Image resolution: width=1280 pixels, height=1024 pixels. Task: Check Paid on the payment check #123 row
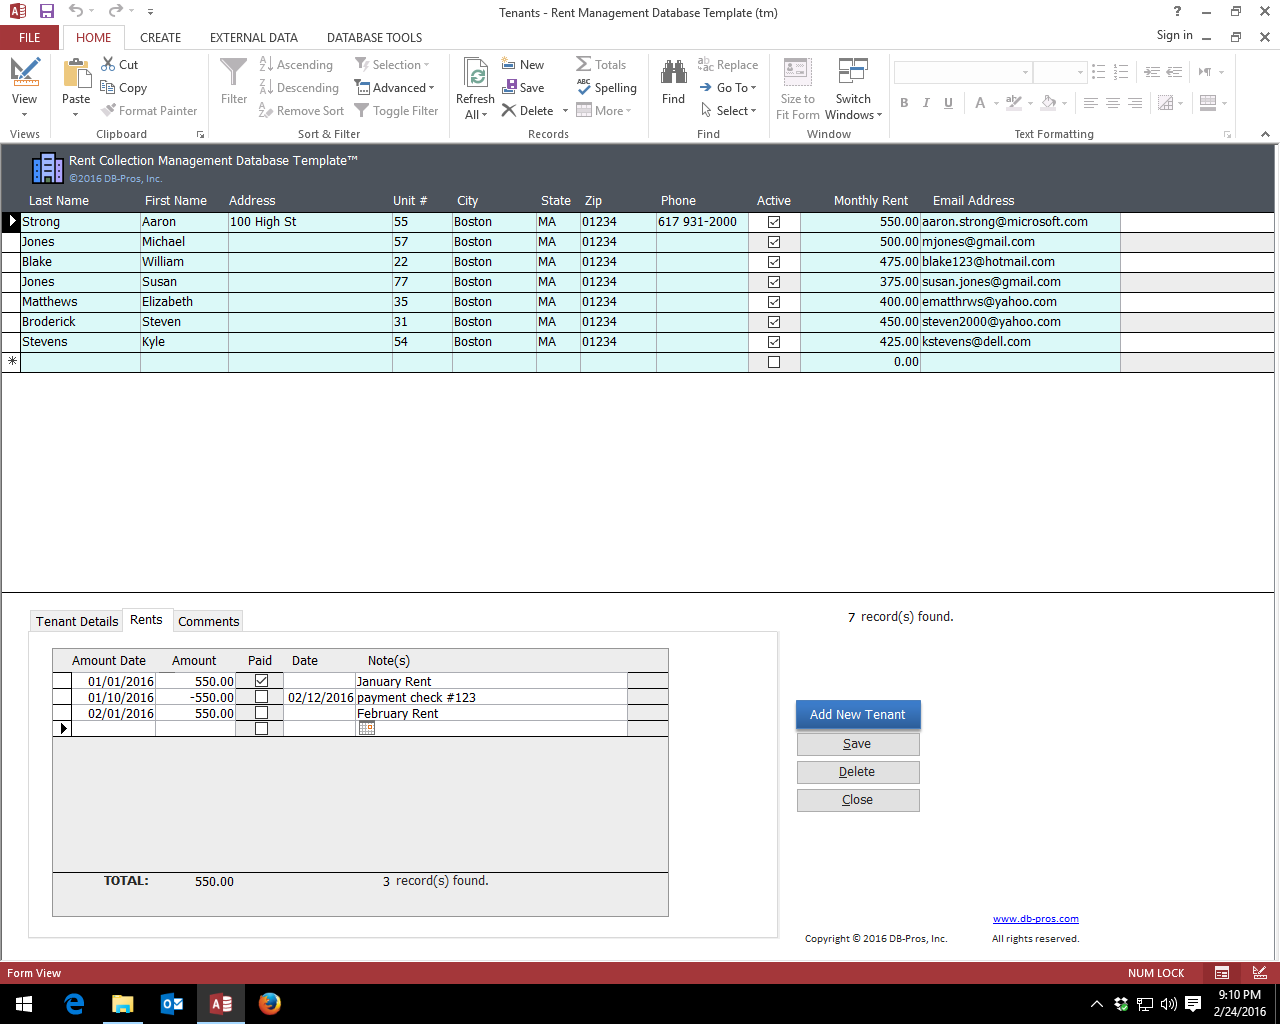260,697
